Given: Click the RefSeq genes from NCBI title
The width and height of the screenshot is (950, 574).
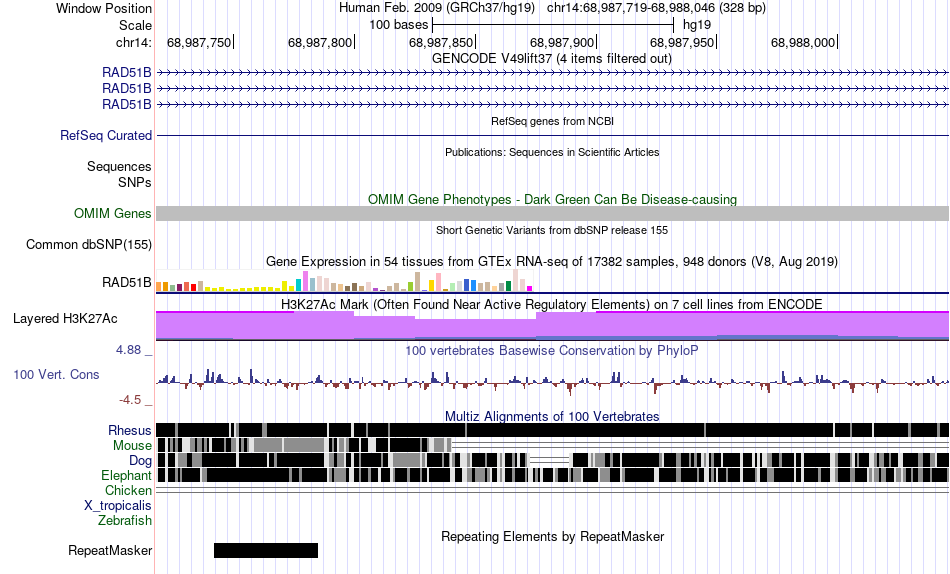Looking at the screenshot, I should [553, 121].
